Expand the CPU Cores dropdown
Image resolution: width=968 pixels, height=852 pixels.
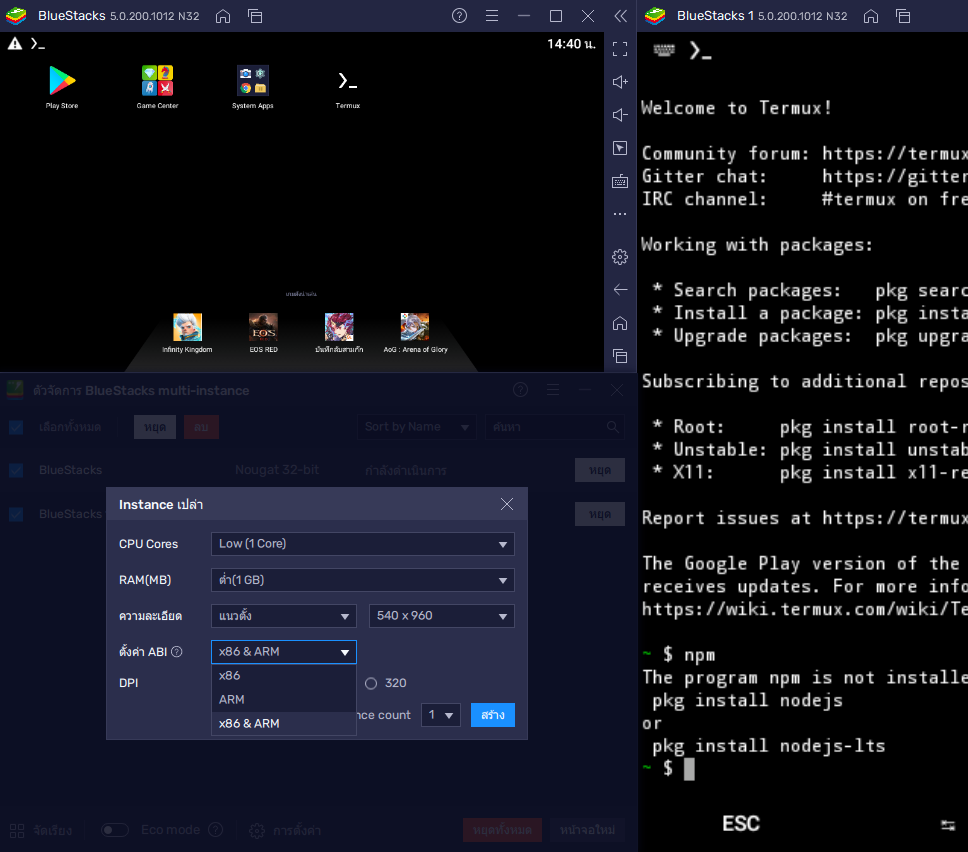(x=362, y=544)
